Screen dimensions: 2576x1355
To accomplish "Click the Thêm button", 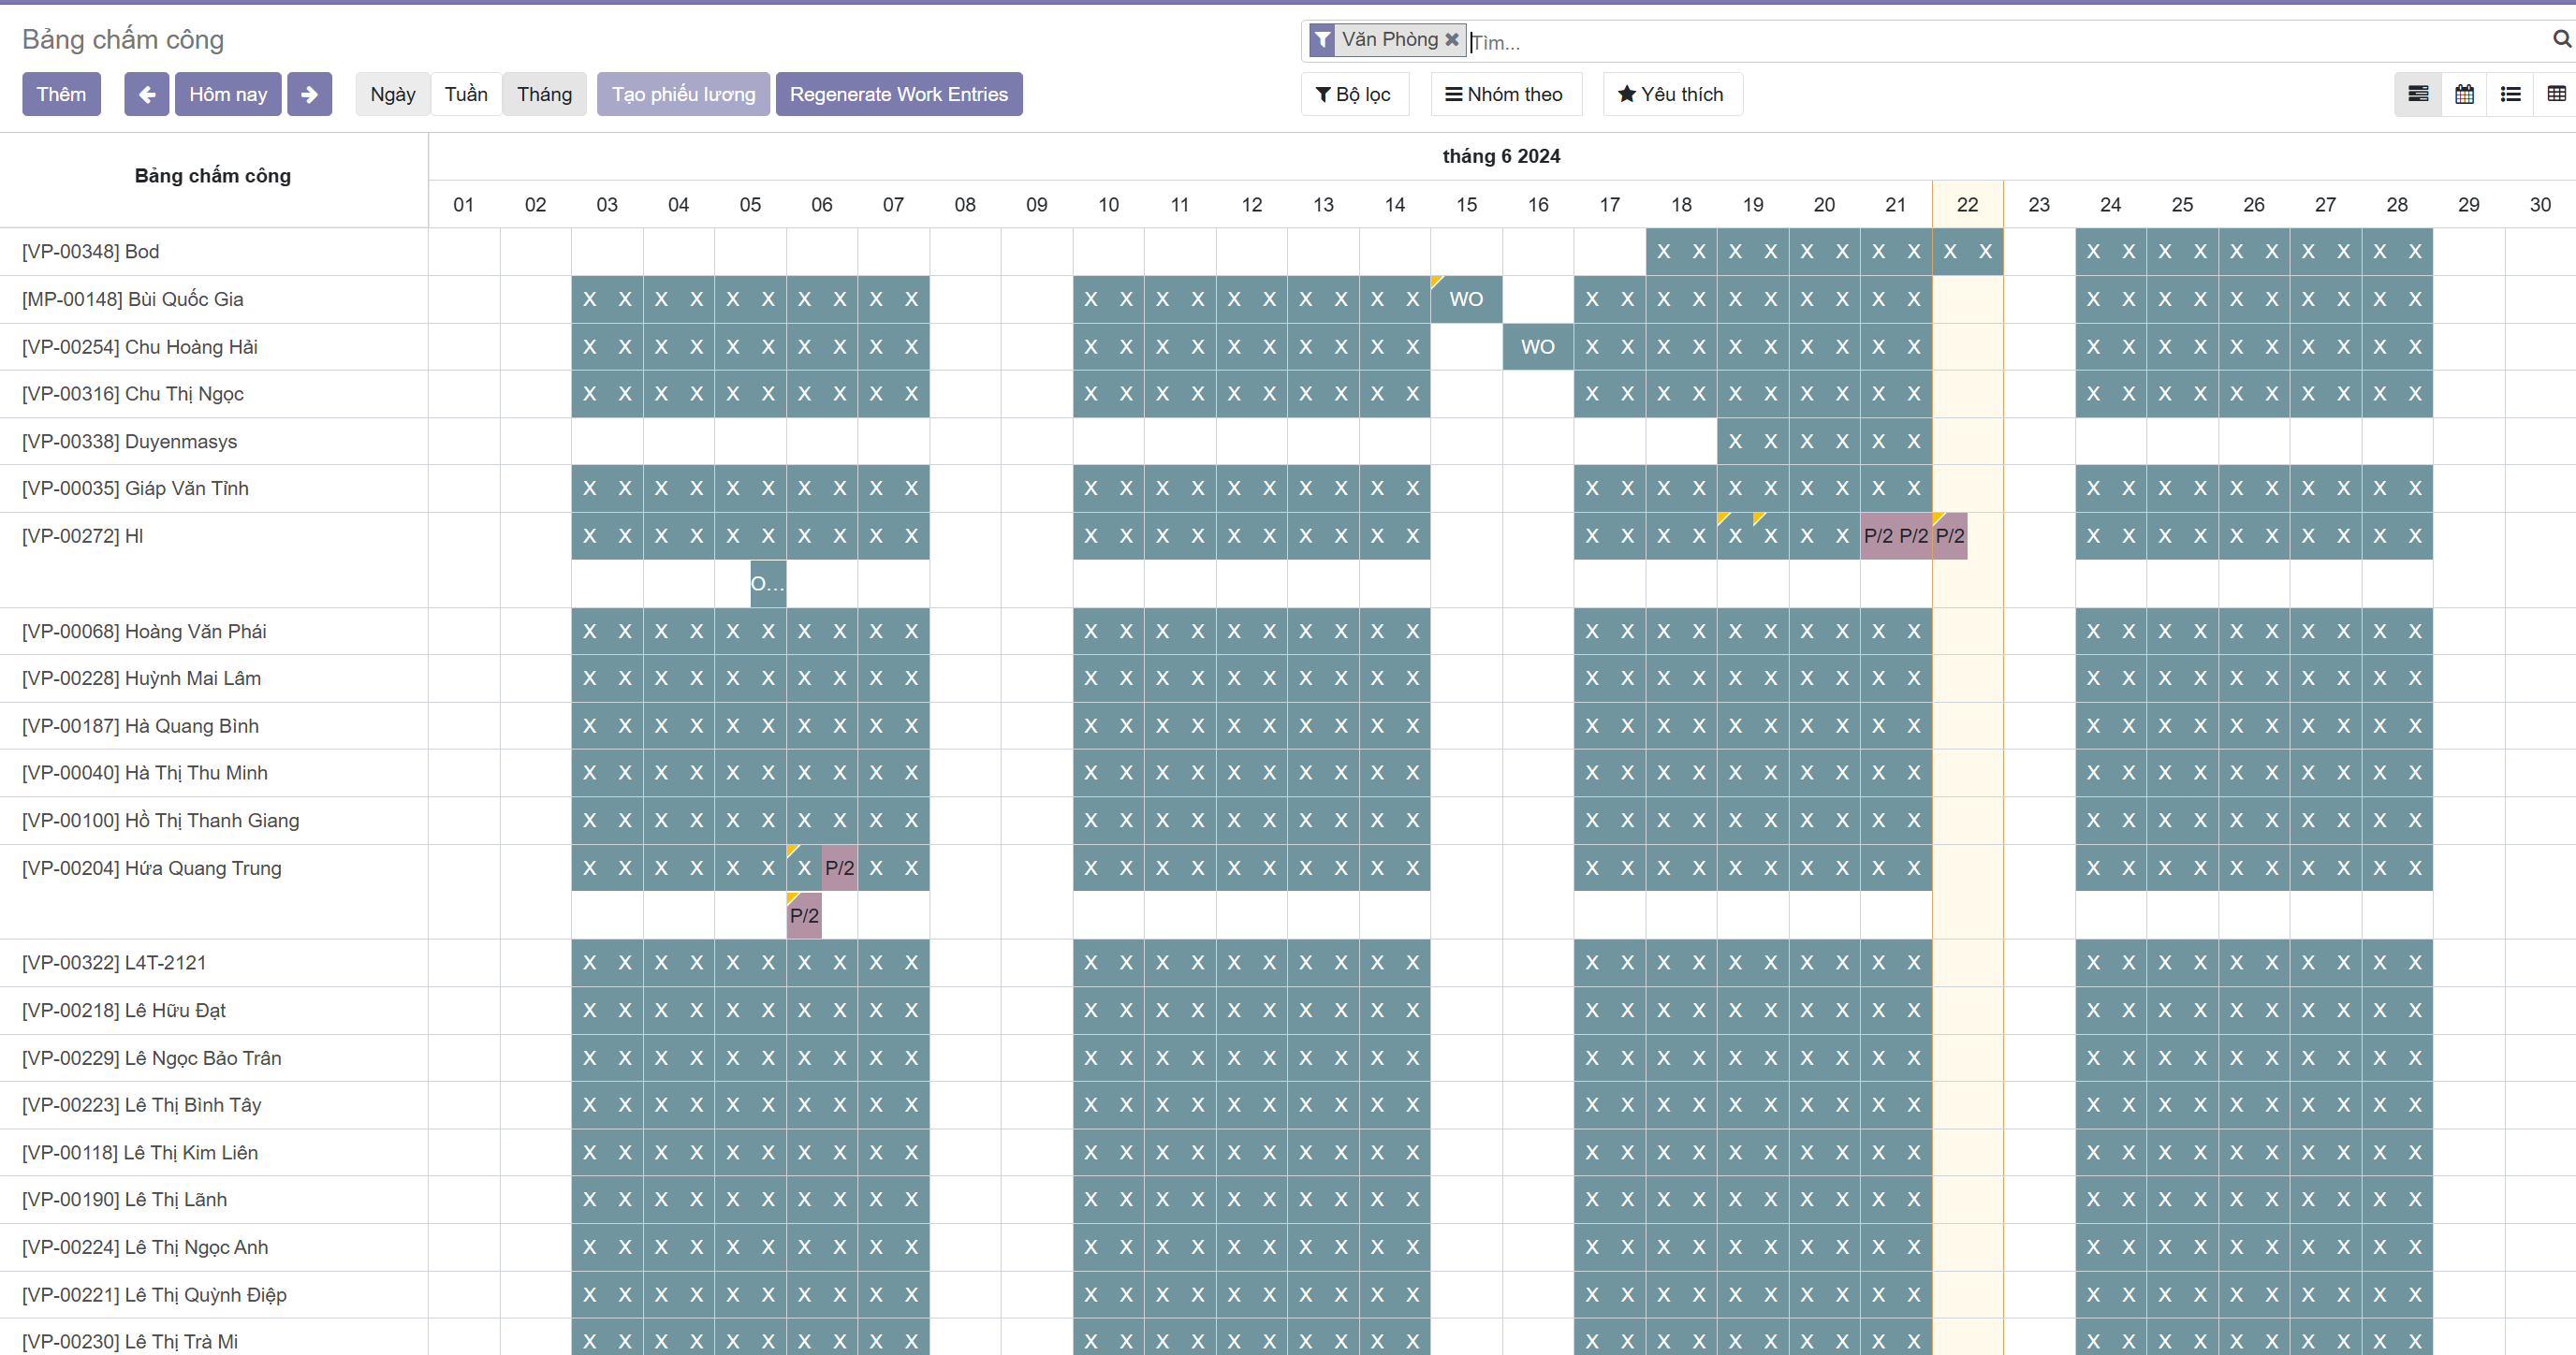I will pyautogui.click(x=61, y=94).
